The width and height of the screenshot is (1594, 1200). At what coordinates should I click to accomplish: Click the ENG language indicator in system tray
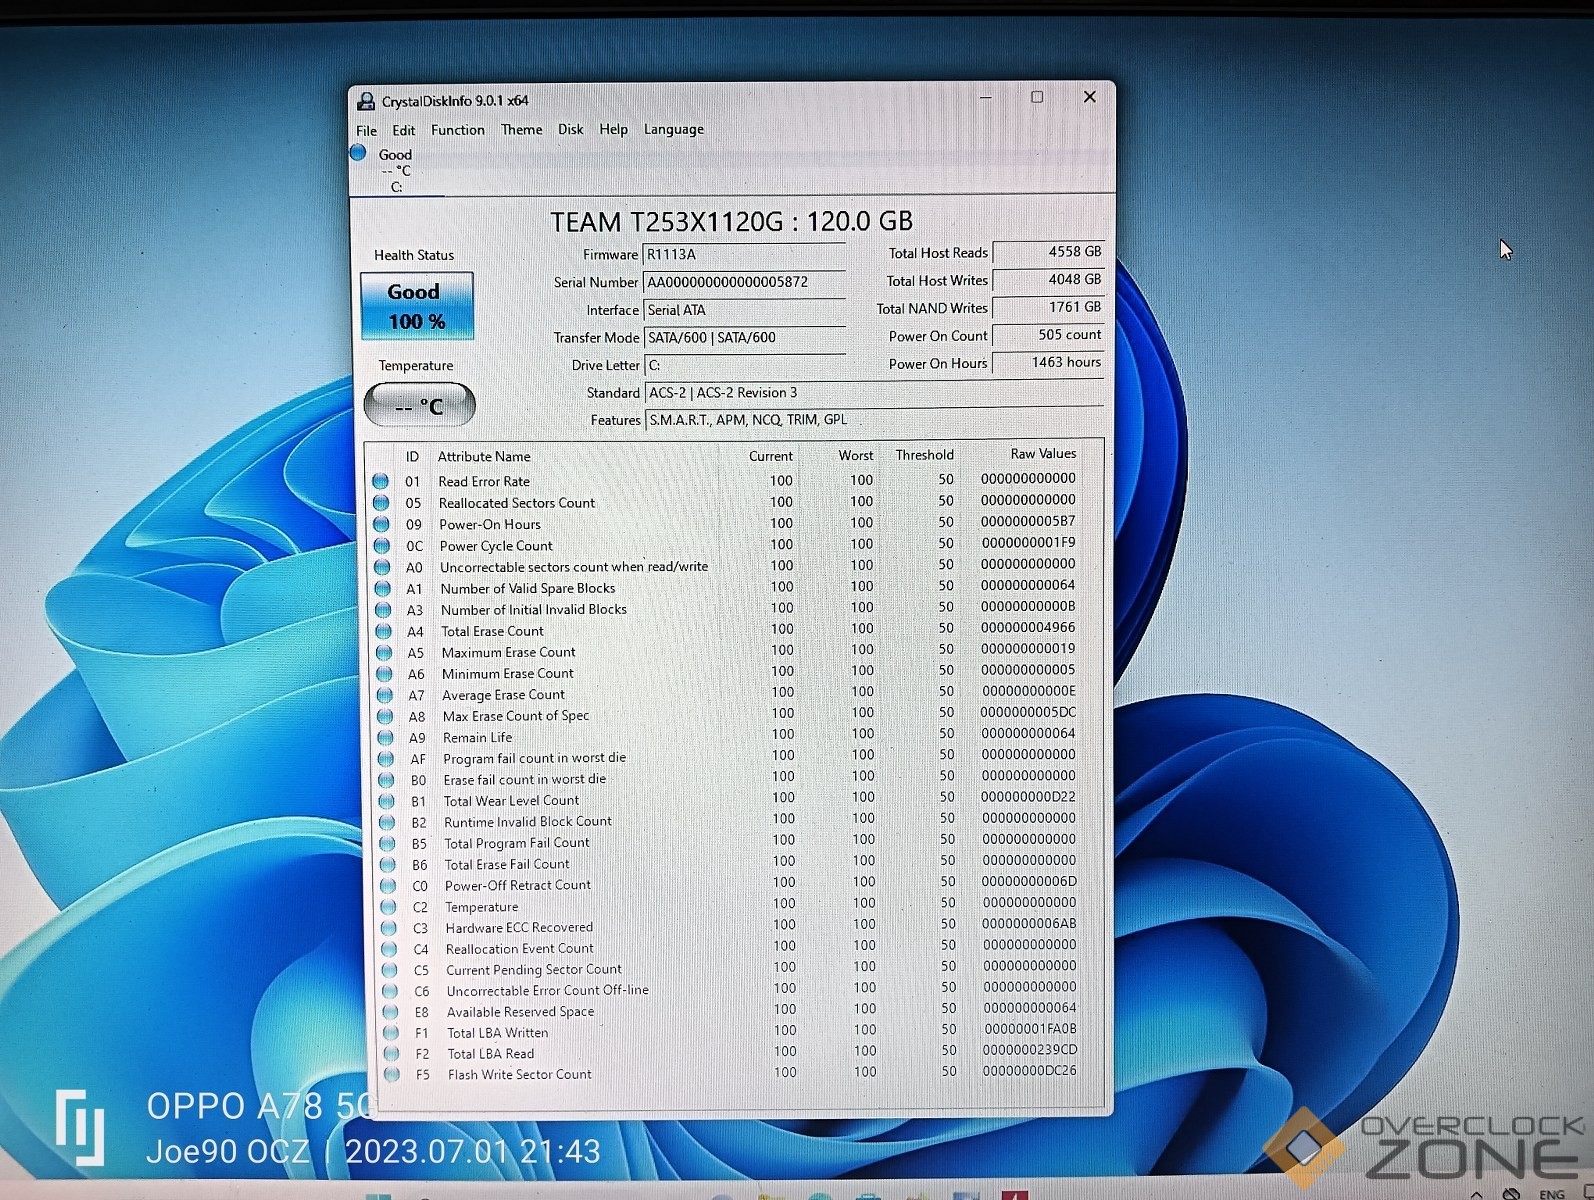click(1552, 1194)
